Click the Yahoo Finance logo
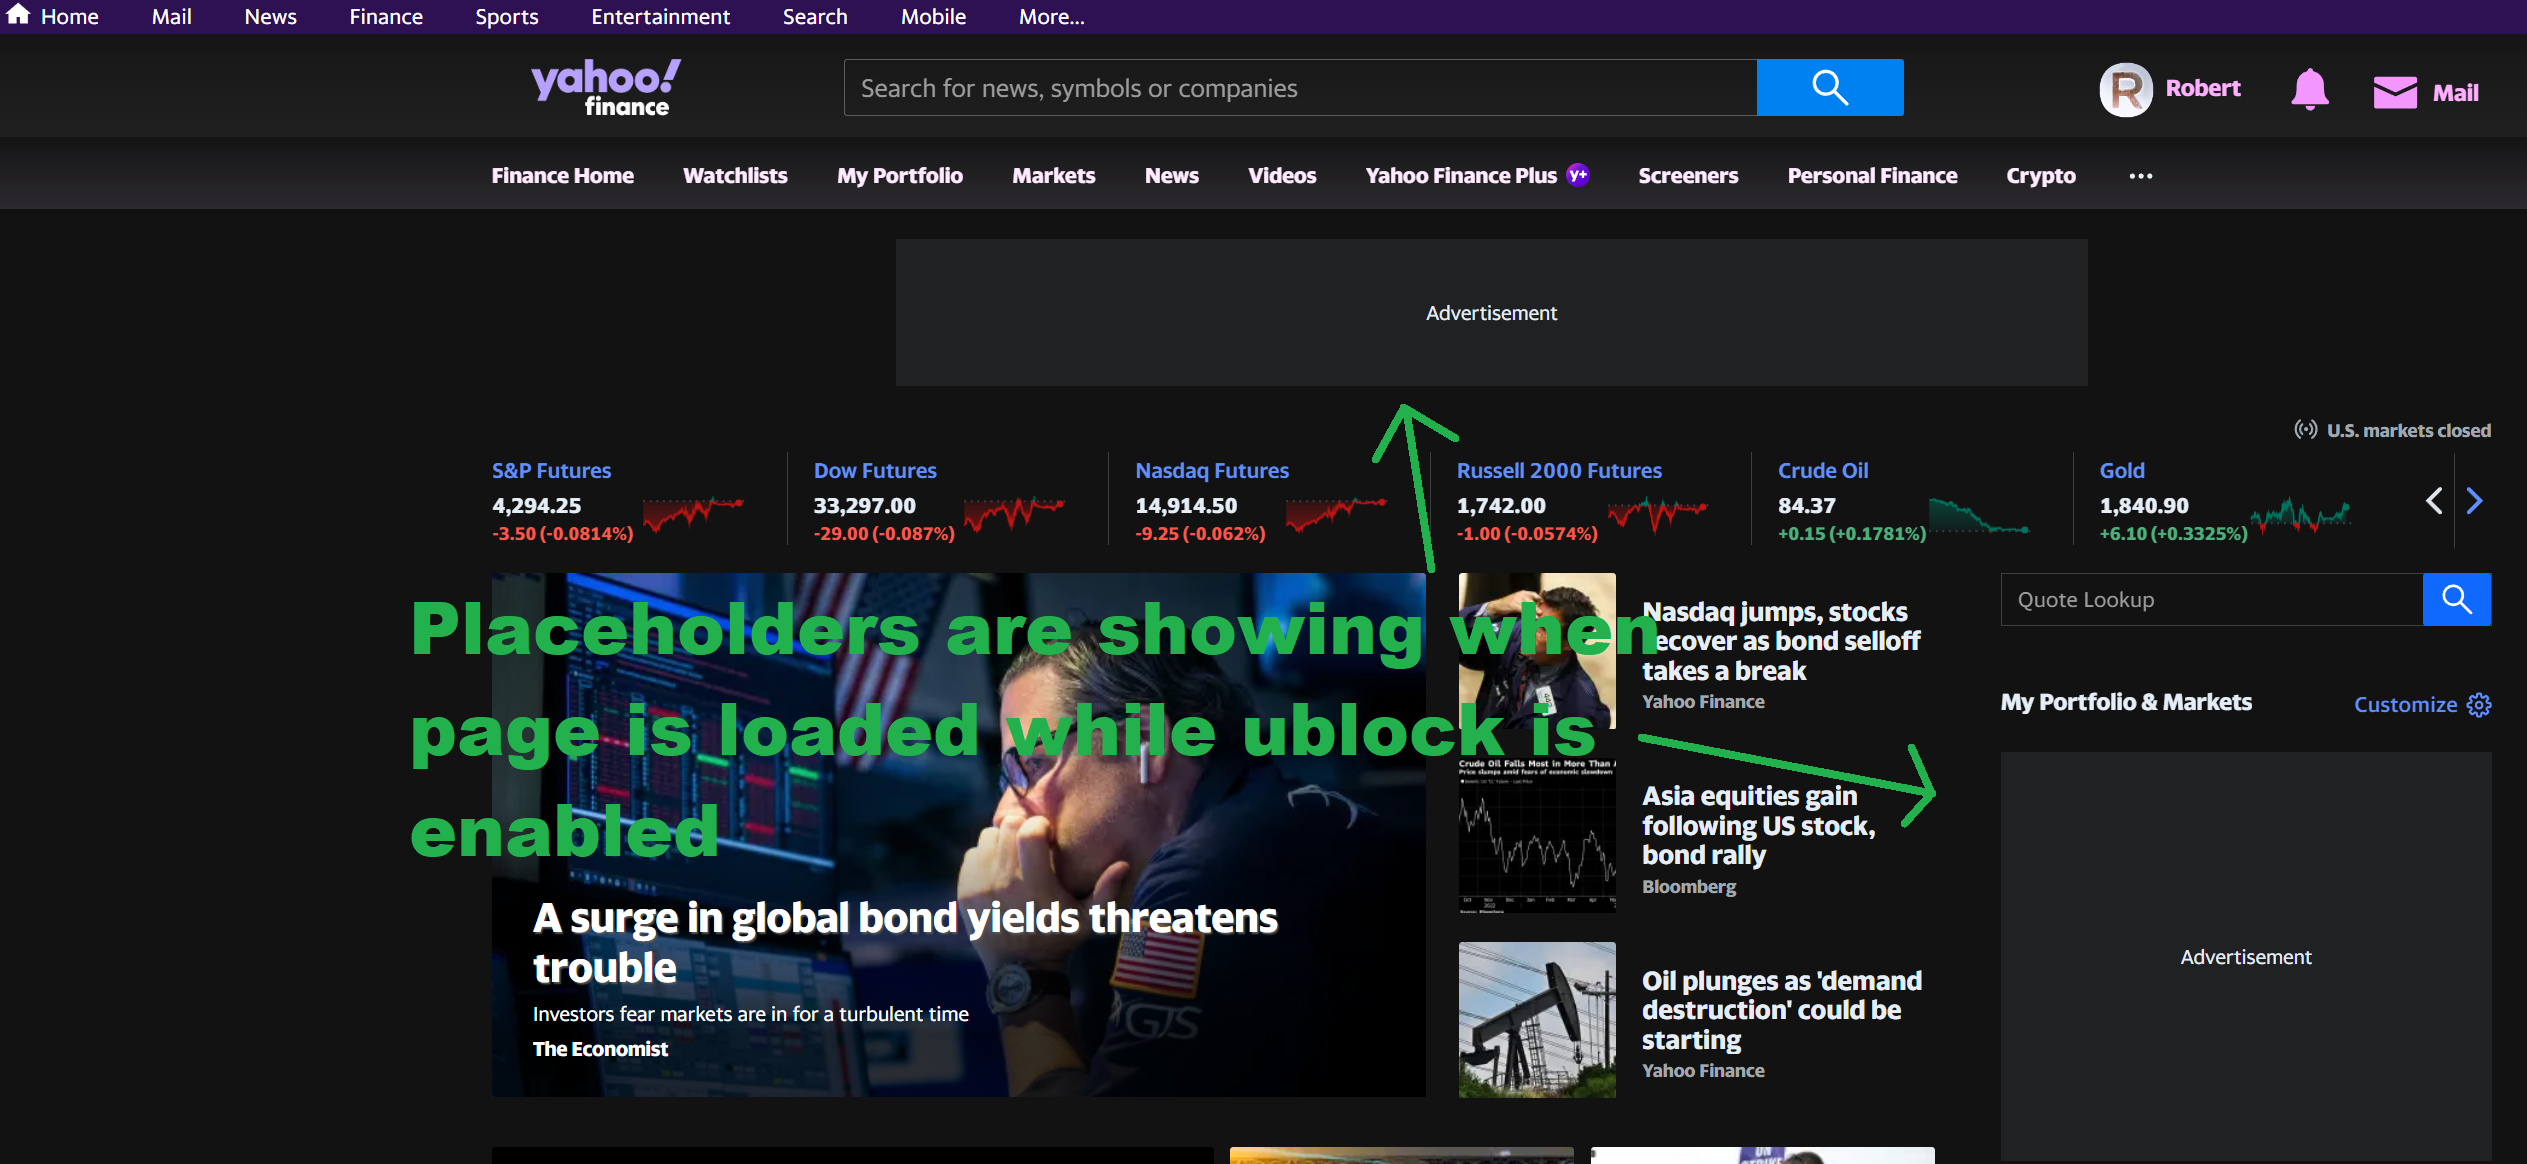Screen dimensions: 2527x1164 point(606,87)
